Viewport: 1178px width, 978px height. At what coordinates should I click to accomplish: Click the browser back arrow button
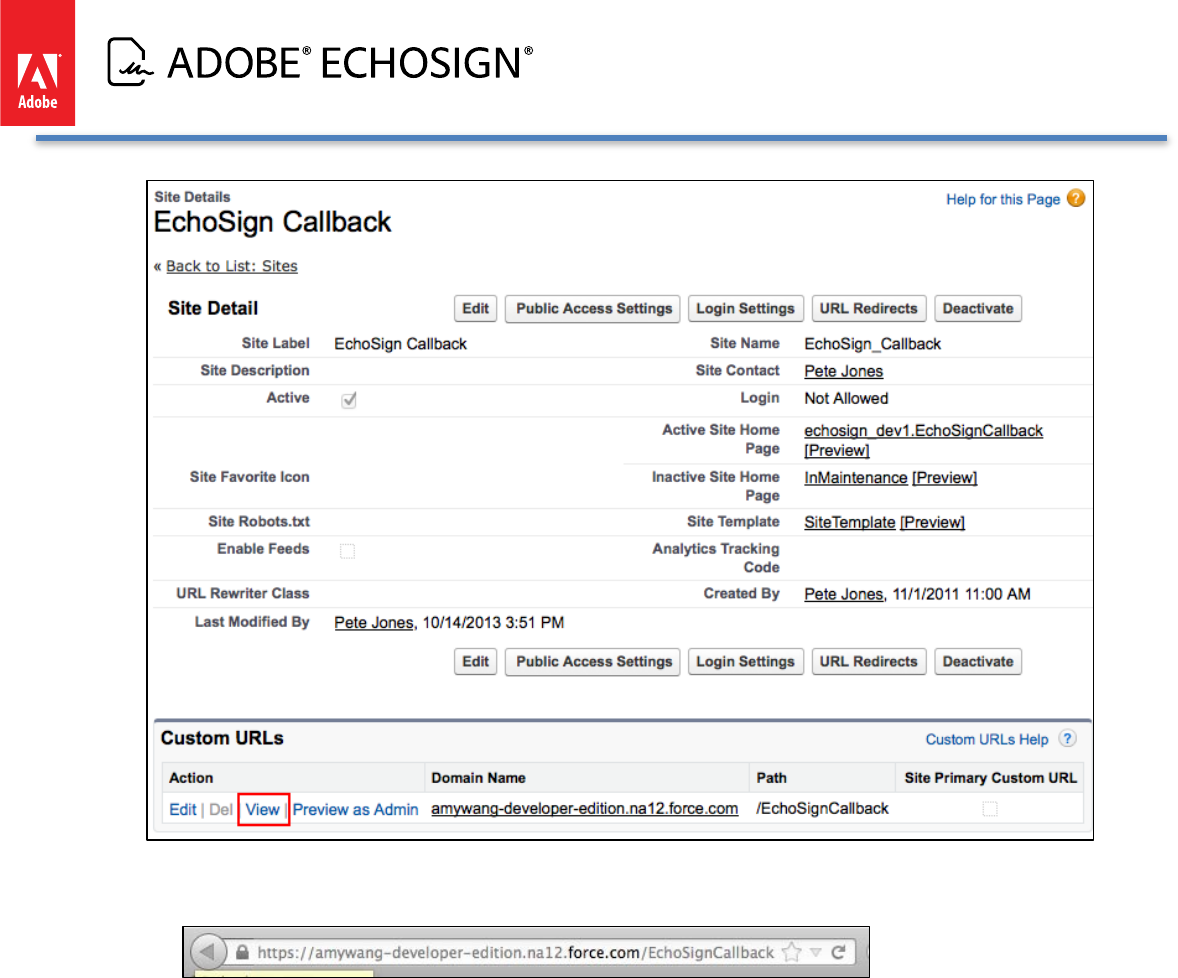(x=207, y=952)
